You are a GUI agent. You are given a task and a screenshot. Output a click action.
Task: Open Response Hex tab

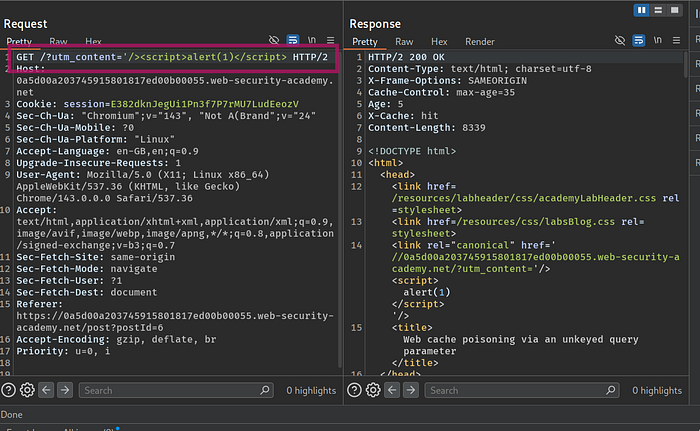point(439,42)
